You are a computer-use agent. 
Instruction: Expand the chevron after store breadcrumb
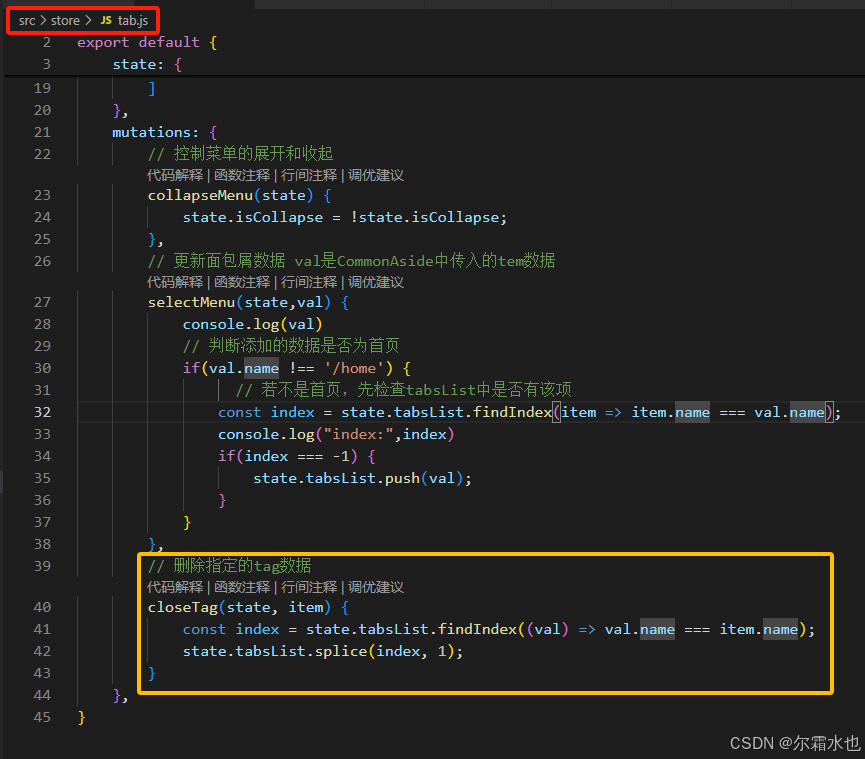88,21
